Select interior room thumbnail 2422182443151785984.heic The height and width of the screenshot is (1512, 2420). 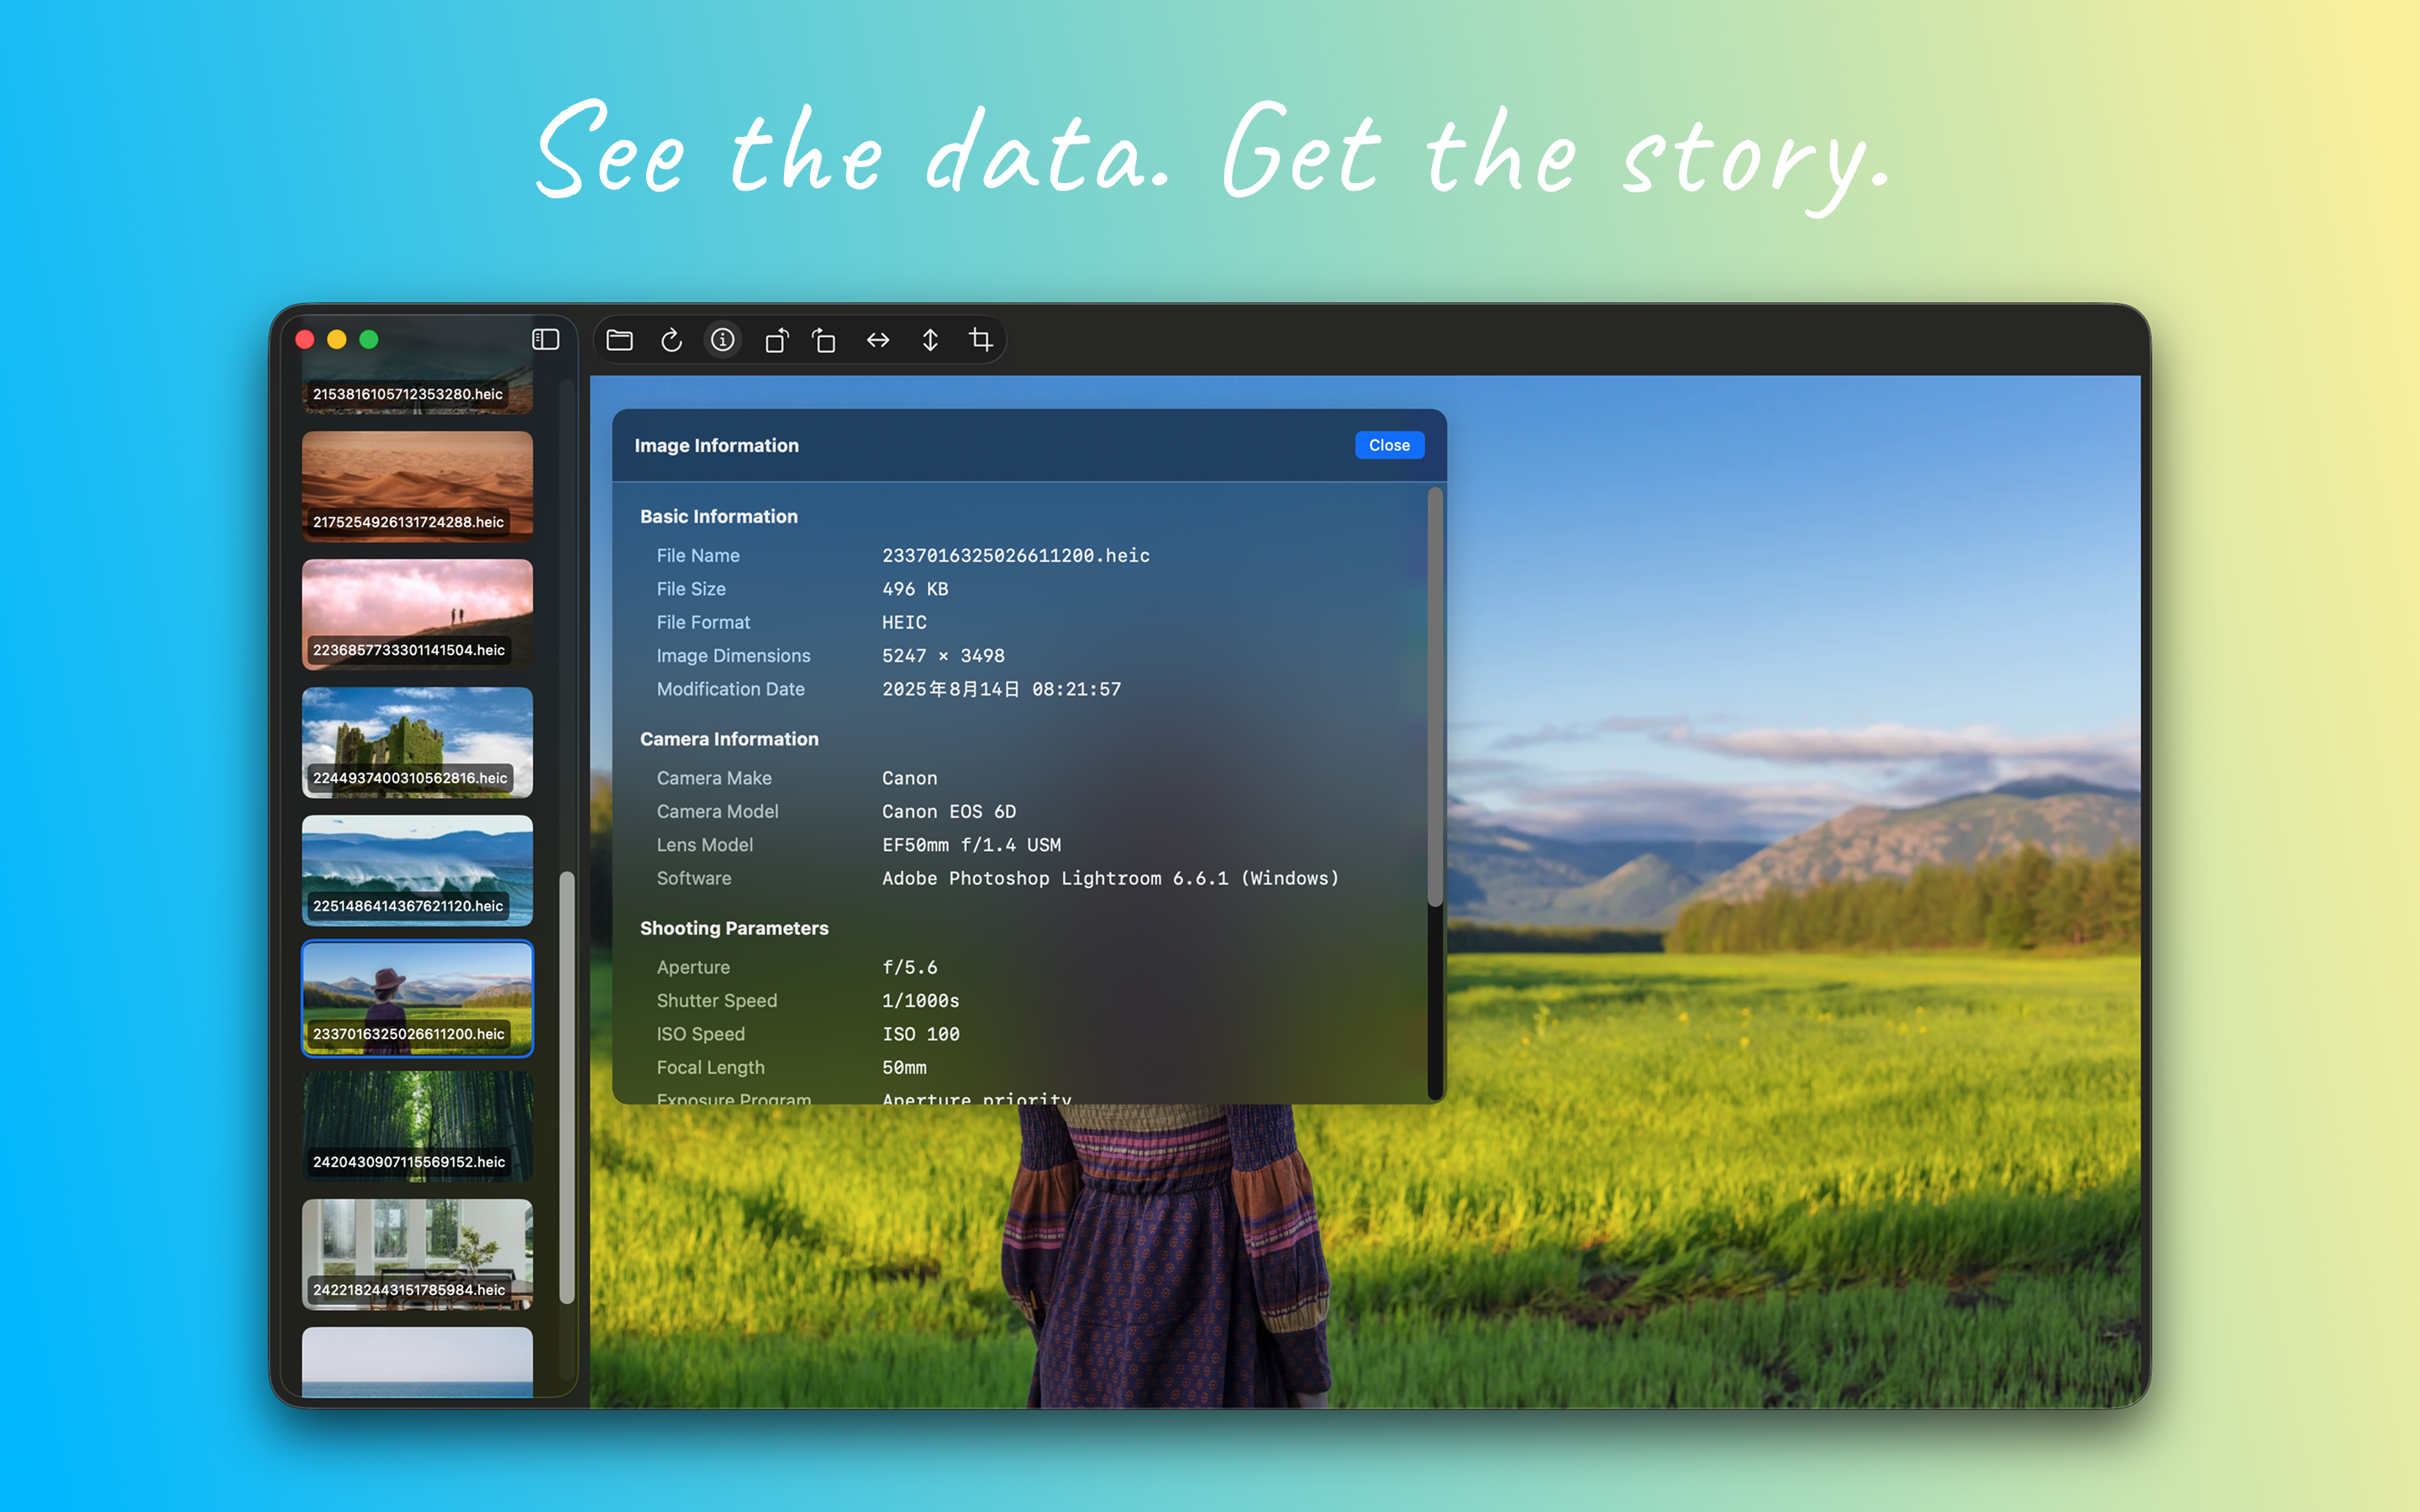click(x=417, y=1253)
